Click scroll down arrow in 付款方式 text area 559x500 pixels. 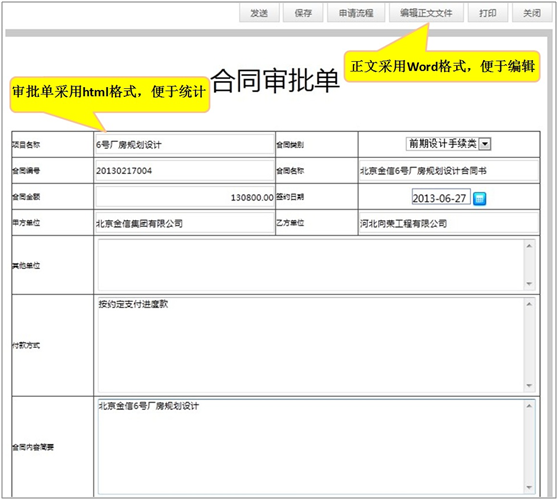(529, 386)
